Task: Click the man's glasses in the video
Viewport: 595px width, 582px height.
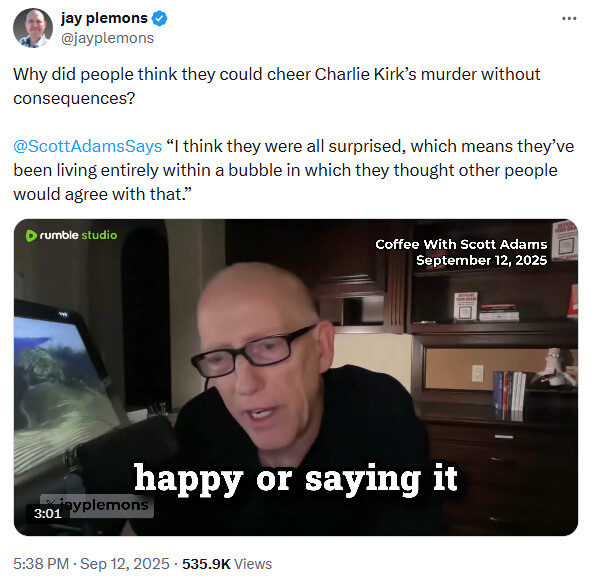Action: point(253,351)
